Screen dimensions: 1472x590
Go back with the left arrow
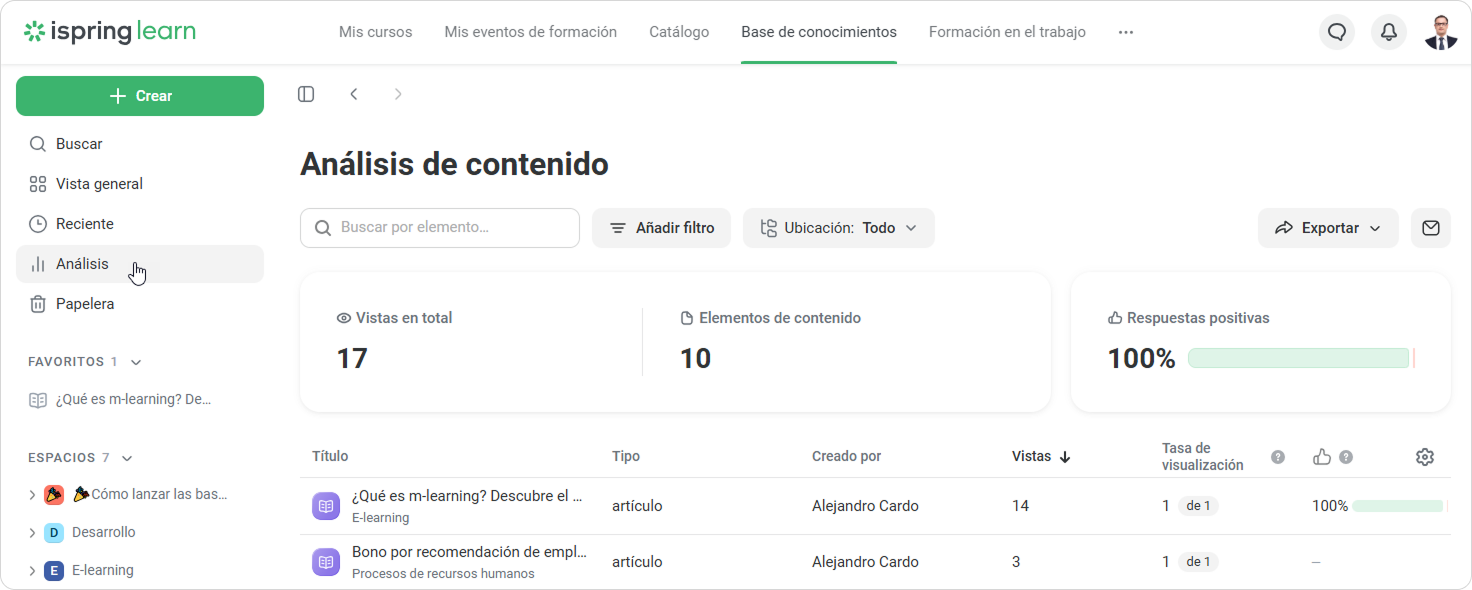354,94
